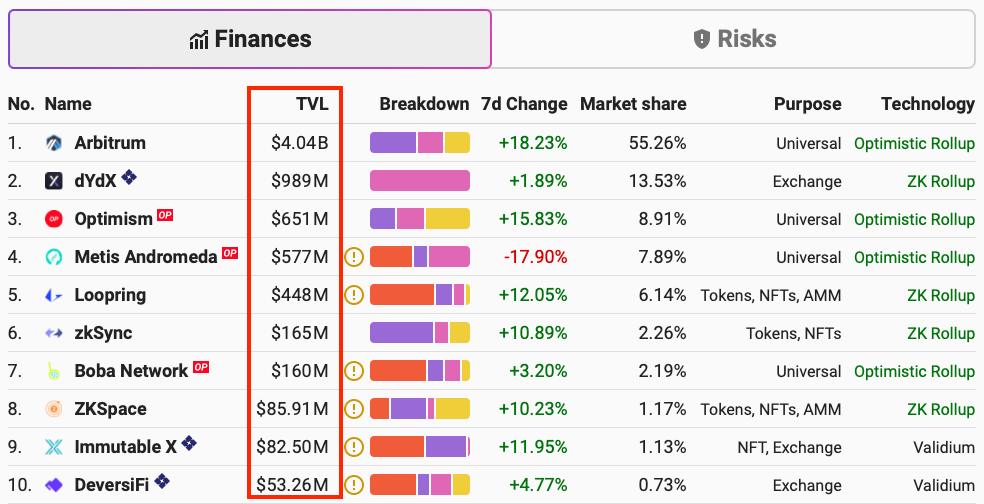Image resolution: width=984 pixels, height=504 pixels.
Task: Open the ZKSpace project link
Action: pos(110,409)
